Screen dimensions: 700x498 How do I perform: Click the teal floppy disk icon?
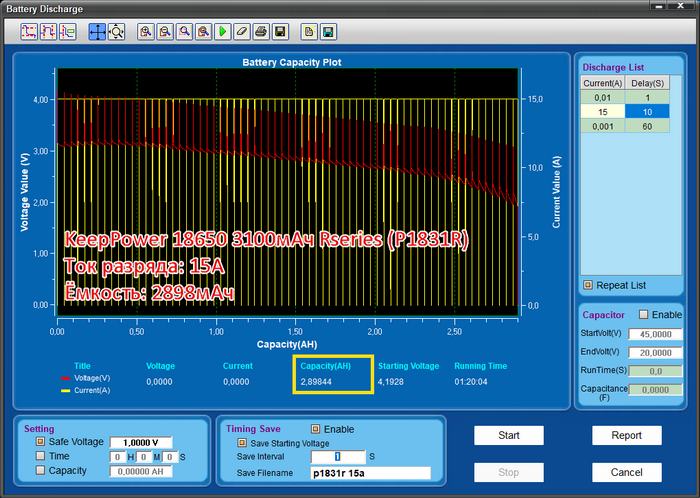coord(328,32)
